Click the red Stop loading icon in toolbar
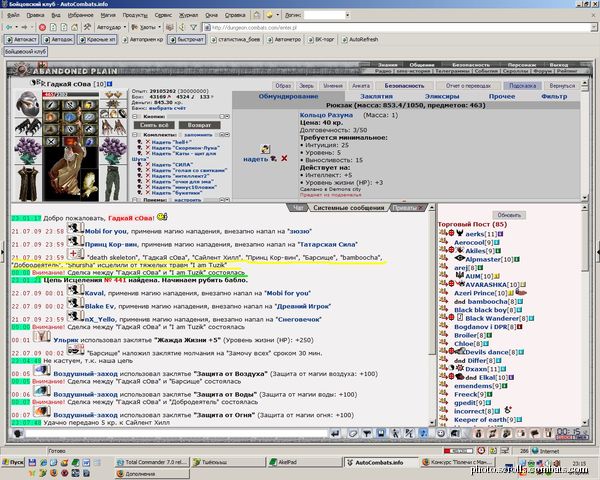The height and width of the screenshot is (480, 600). (x=42, y=27)
